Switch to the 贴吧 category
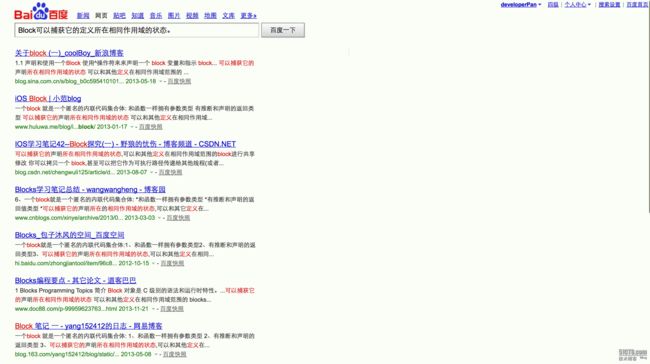 coord(119,16)
